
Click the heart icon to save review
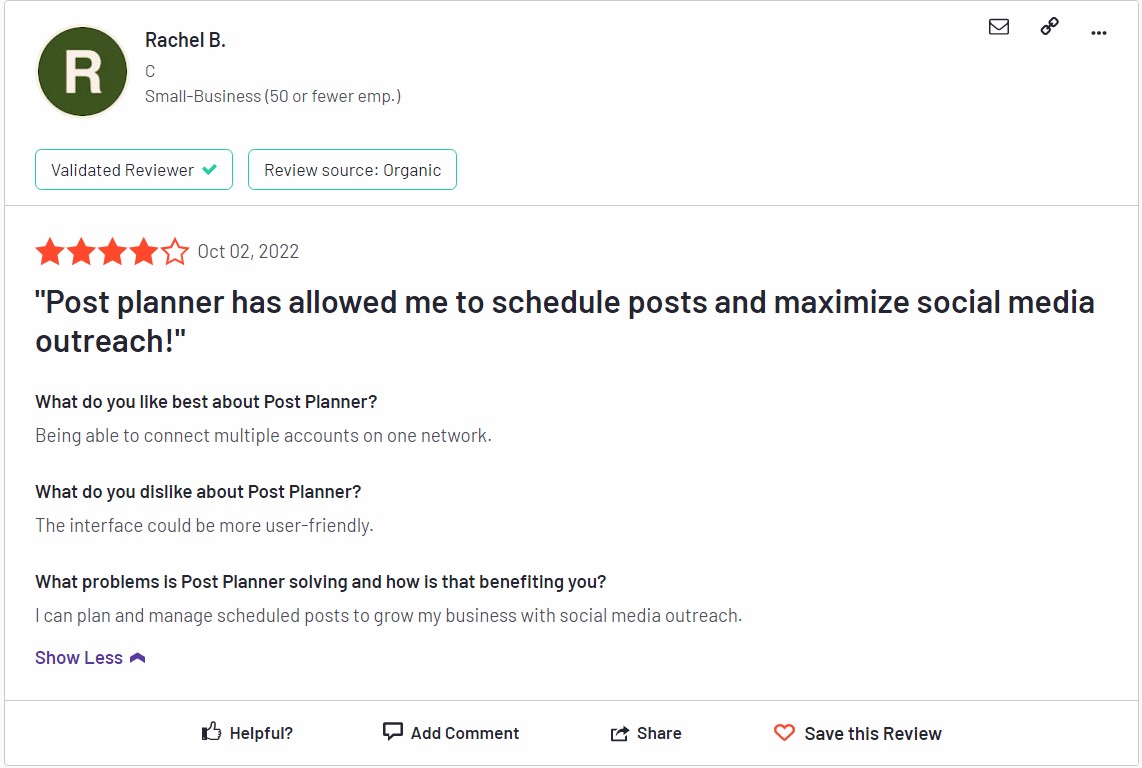(x=784, y=732)
